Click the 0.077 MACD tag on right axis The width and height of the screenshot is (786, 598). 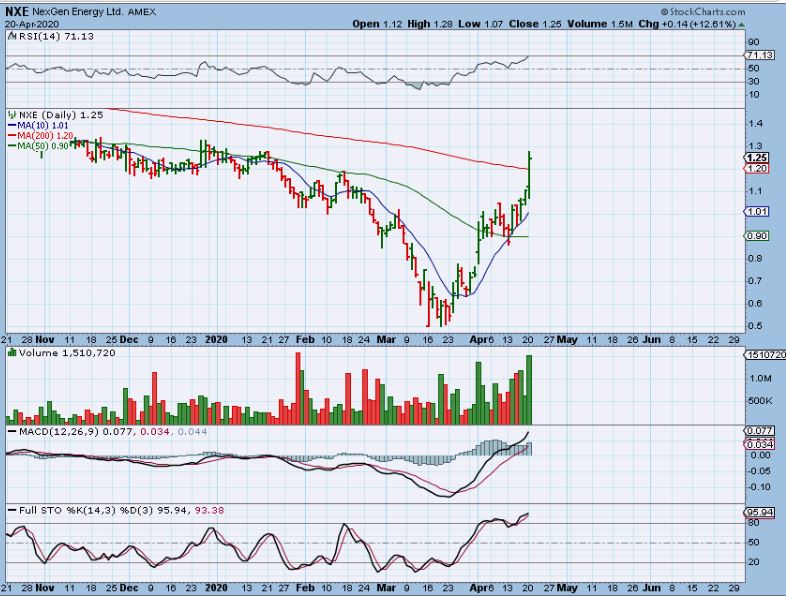(x=758, y=431)
